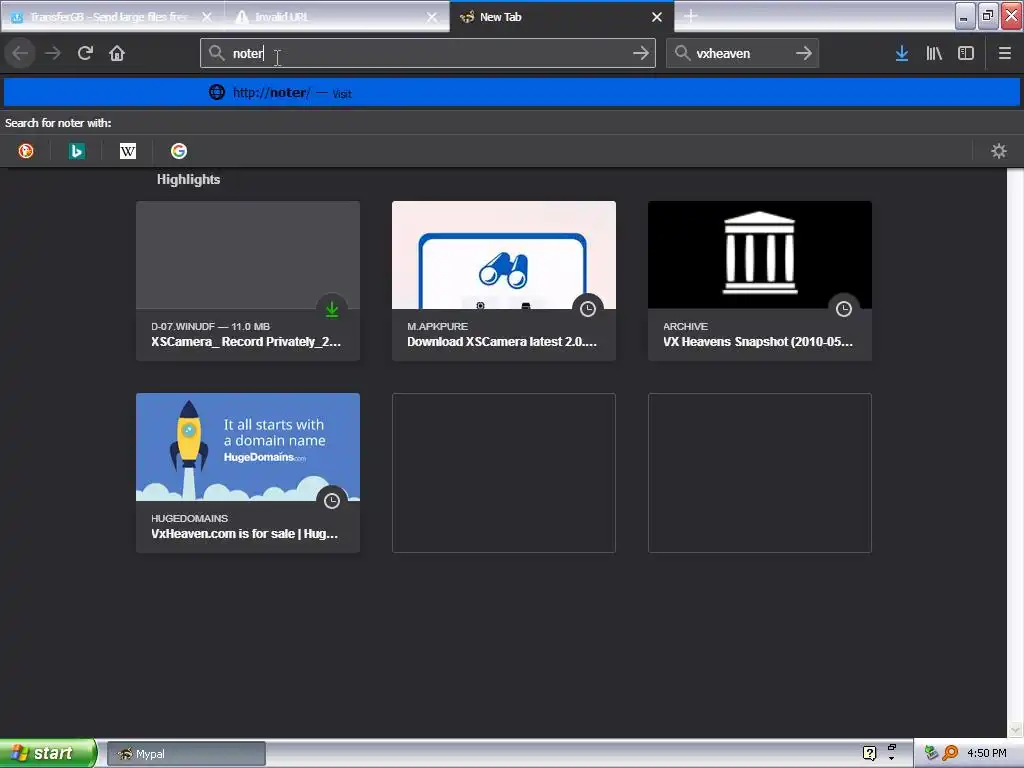This screenshot has height=768, width=1024.
Task: Select the http://noter/ Visit suggestion
Action: point(511,93)
